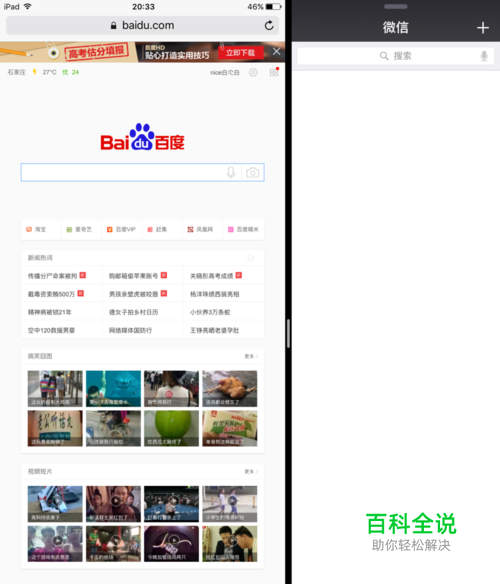Play video of two children walking
This screenshot has height=584, width=500.
pos(230,504)
